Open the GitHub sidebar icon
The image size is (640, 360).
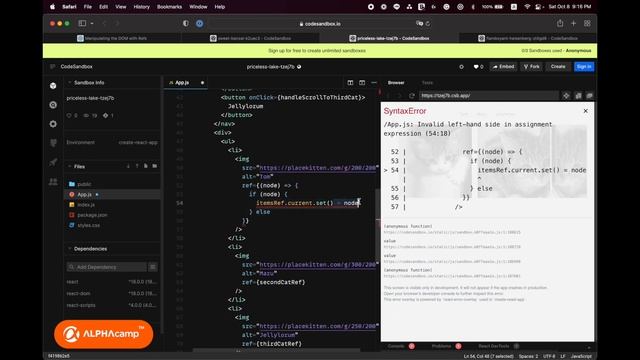(53, 143)
